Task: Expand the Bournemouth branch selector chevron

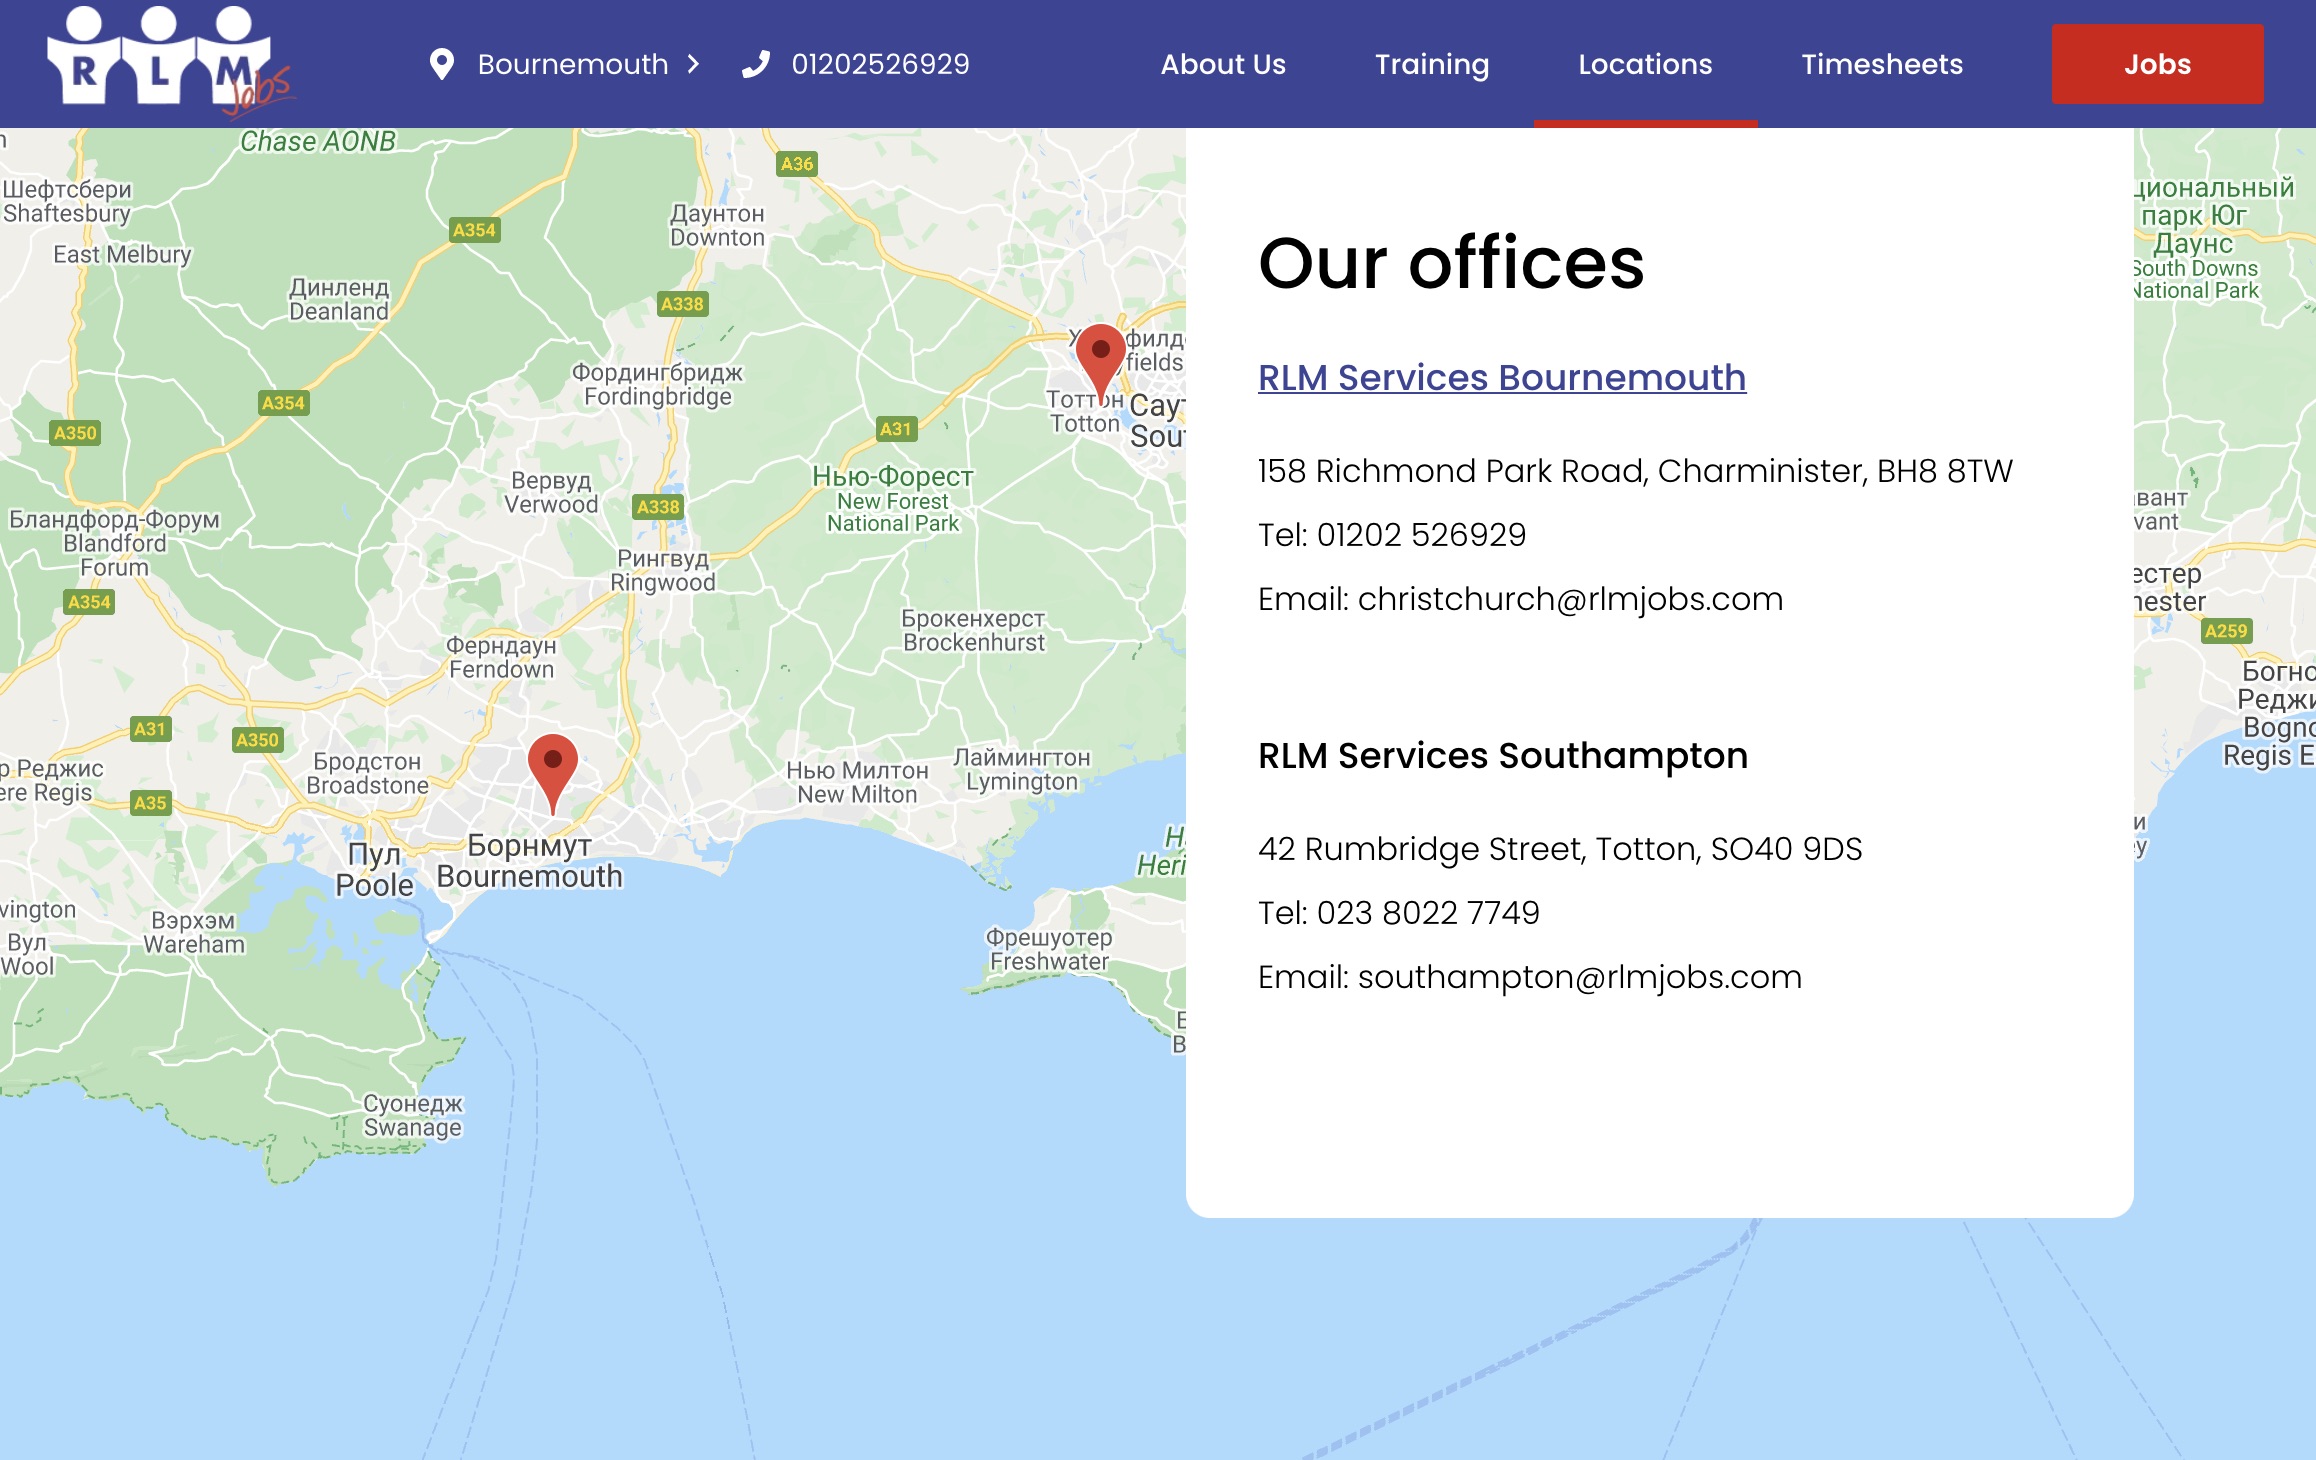Action: pyautogui.click(x=692, y=64)
